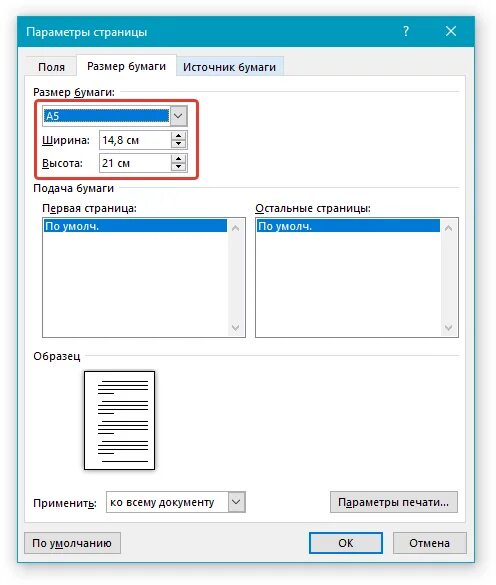
Task: Click scroll down arrow in Первая страница list
Action: [235, 328]
